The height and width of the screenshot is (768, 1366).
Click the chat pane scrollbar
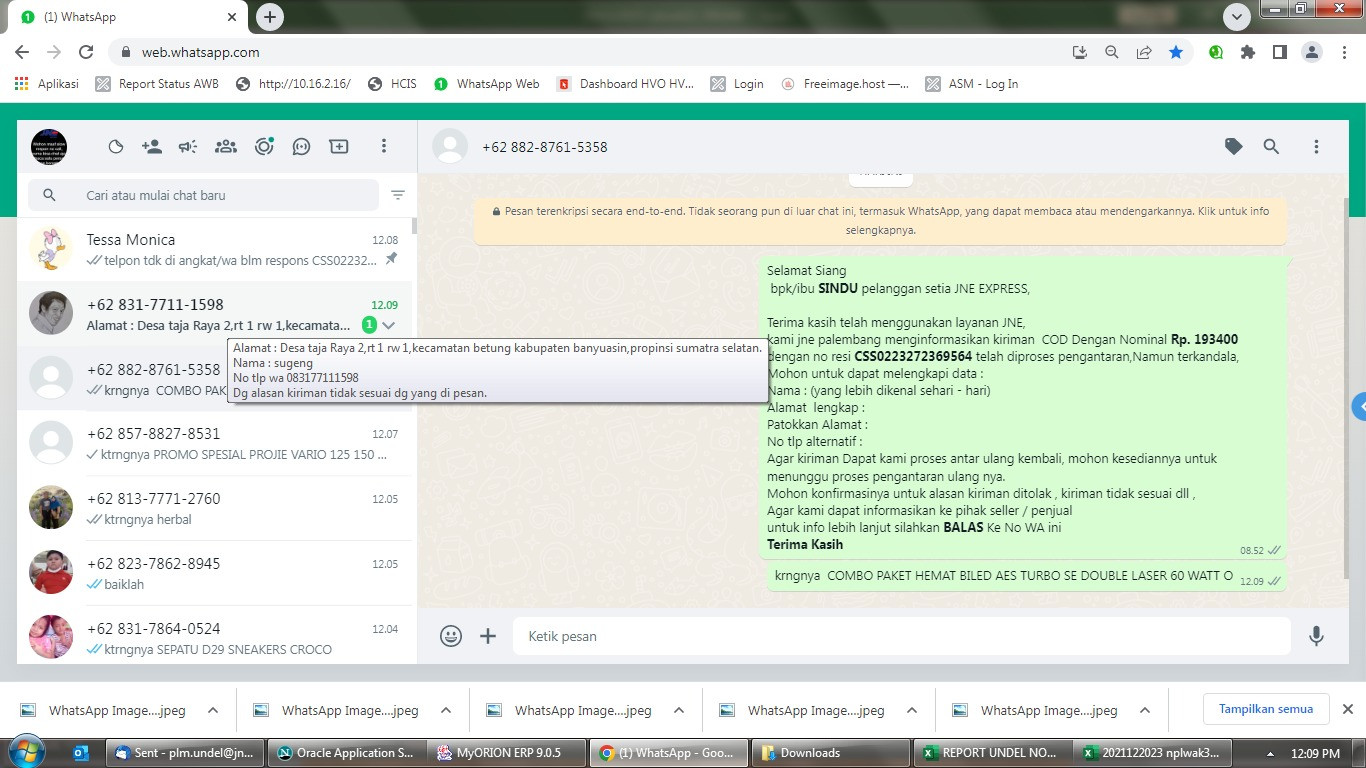pyautogui.click(x=1346, y=390)
